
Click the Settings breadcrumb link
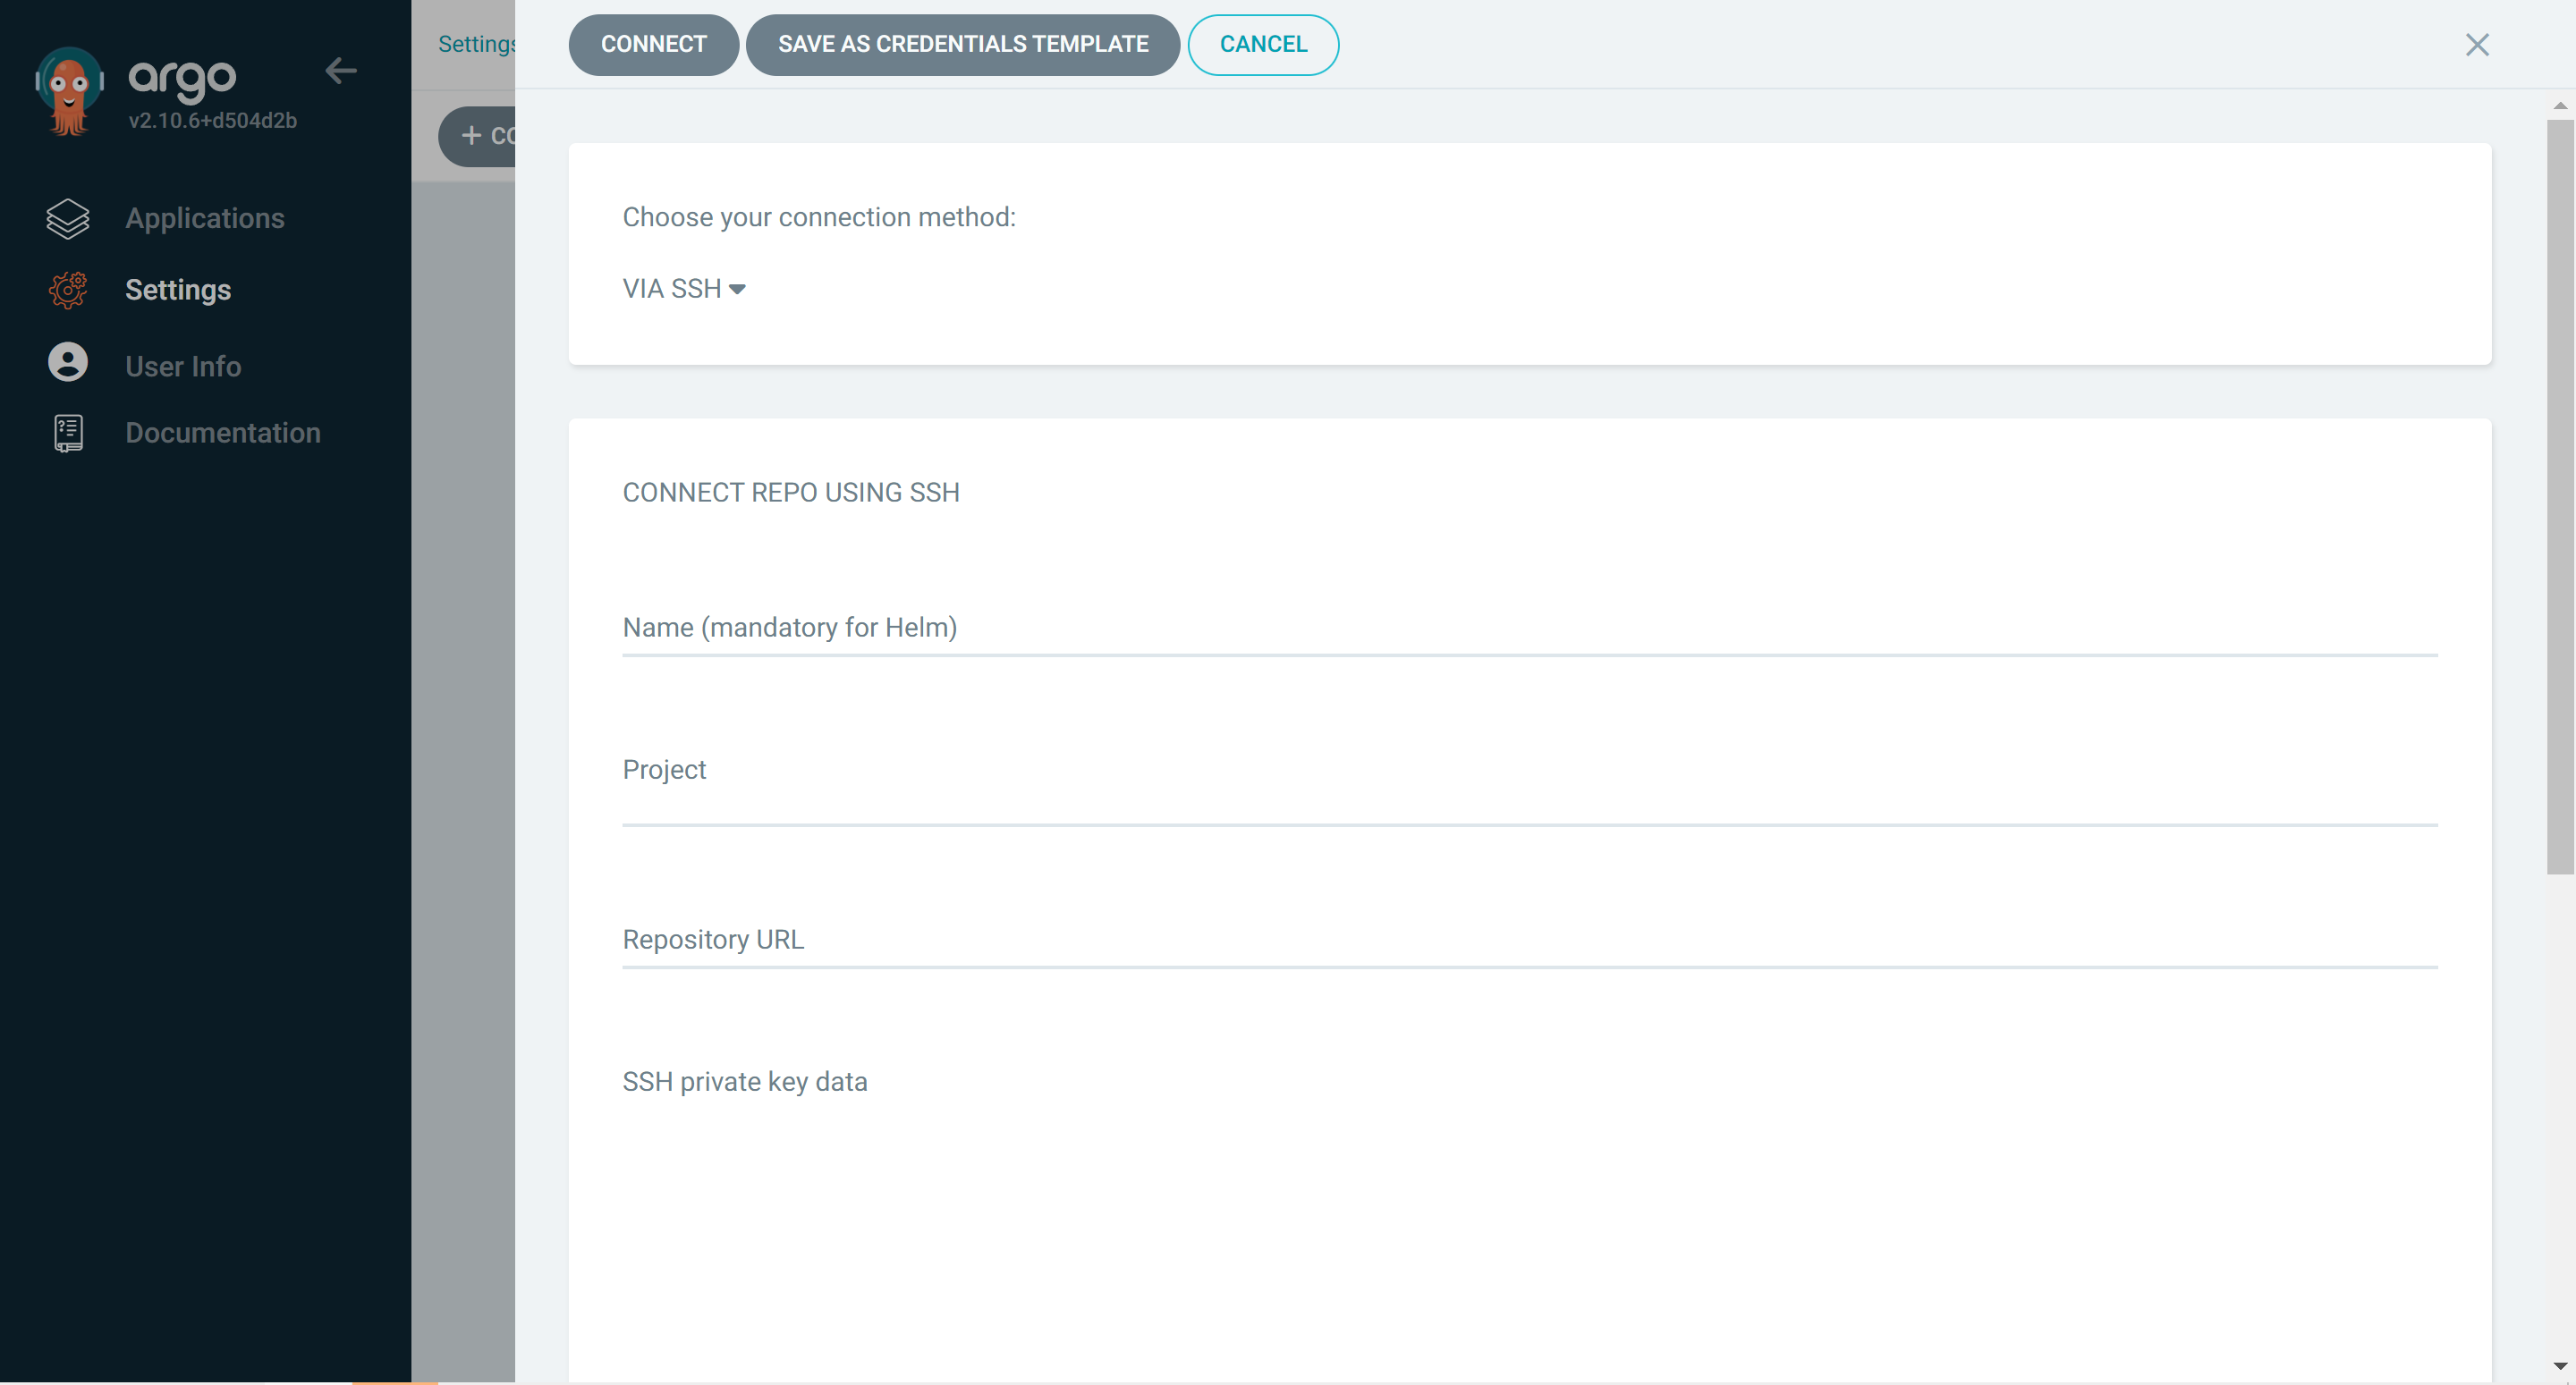click(x=476, y=44)
